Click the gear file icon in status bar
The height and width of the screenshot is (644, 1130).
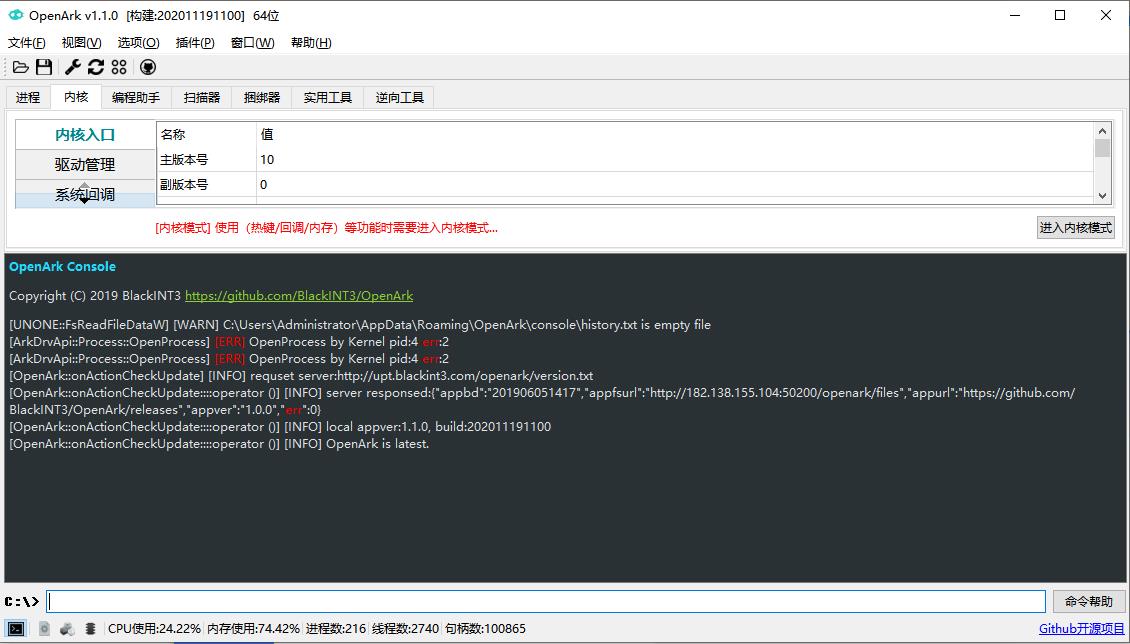point(44,629)
